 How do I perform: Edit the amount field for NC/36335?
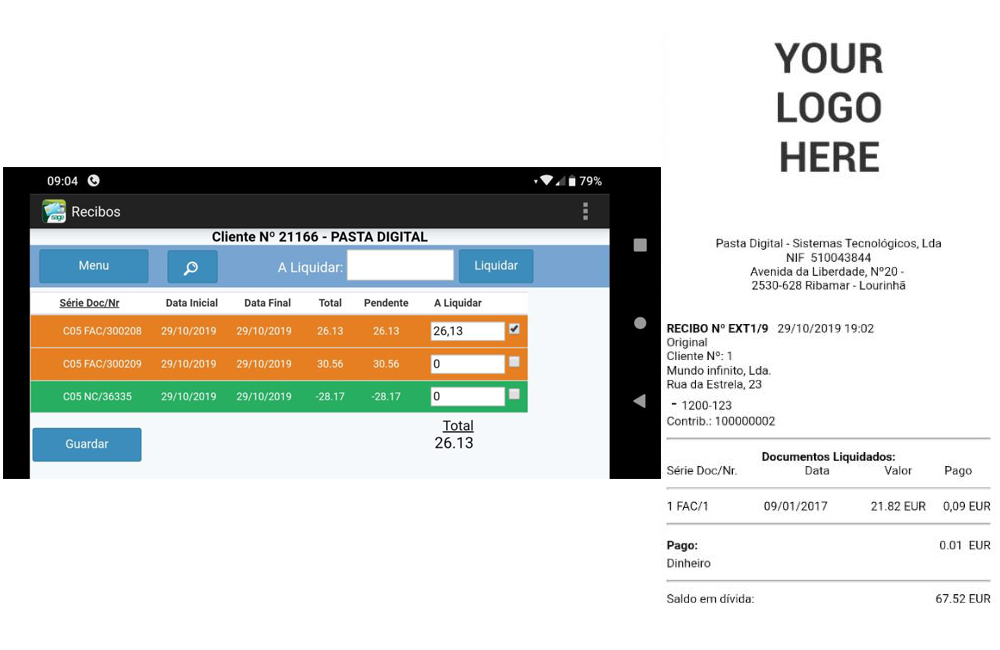pyautogui.click(x=467, y=397)
